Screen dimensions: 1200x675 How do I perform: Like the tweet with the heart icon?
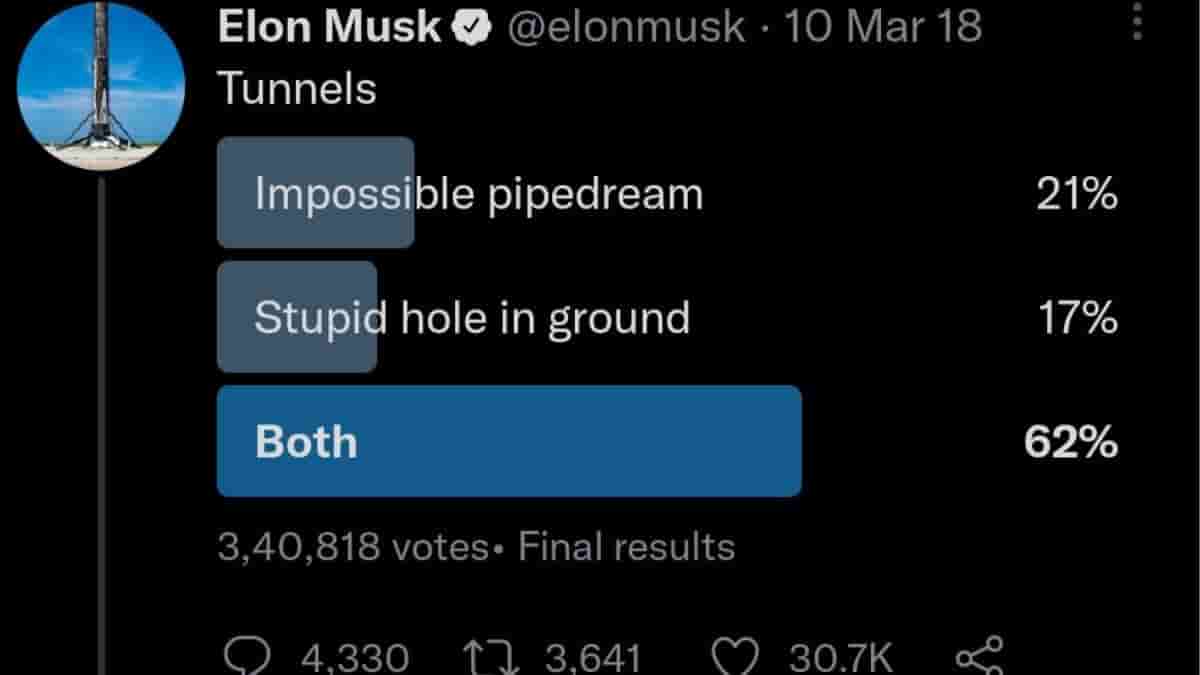click(x=736, y=658)
